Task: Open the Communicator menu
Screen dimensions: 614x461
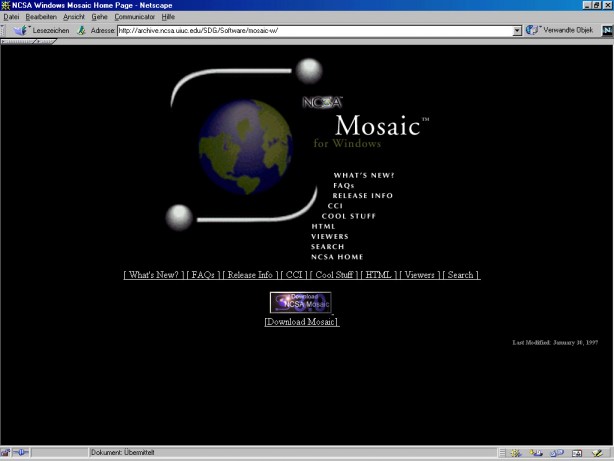Action: pos(134,17)
